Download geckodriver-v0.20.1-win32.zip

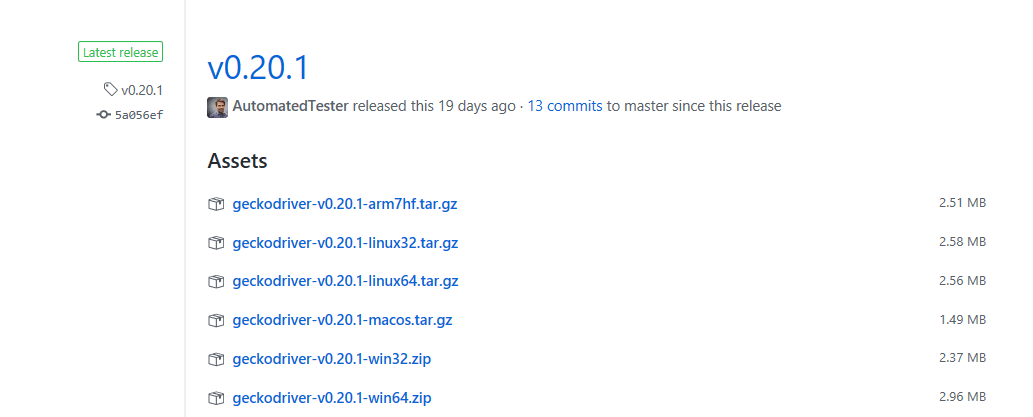(x=332, y=360)
